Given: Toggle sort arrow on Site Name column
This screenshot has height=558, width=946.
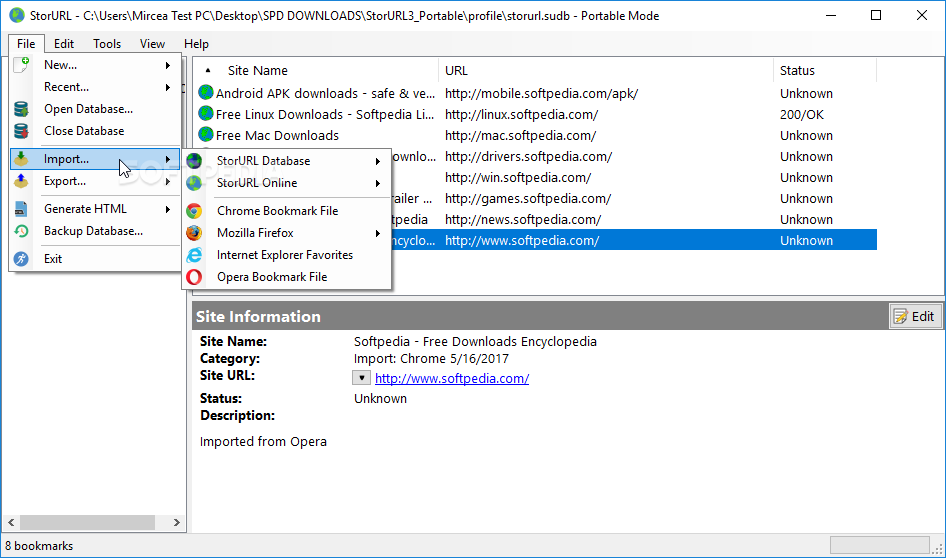Looking at the screenshot, I should pyautogui.click(x=208, y=71).
